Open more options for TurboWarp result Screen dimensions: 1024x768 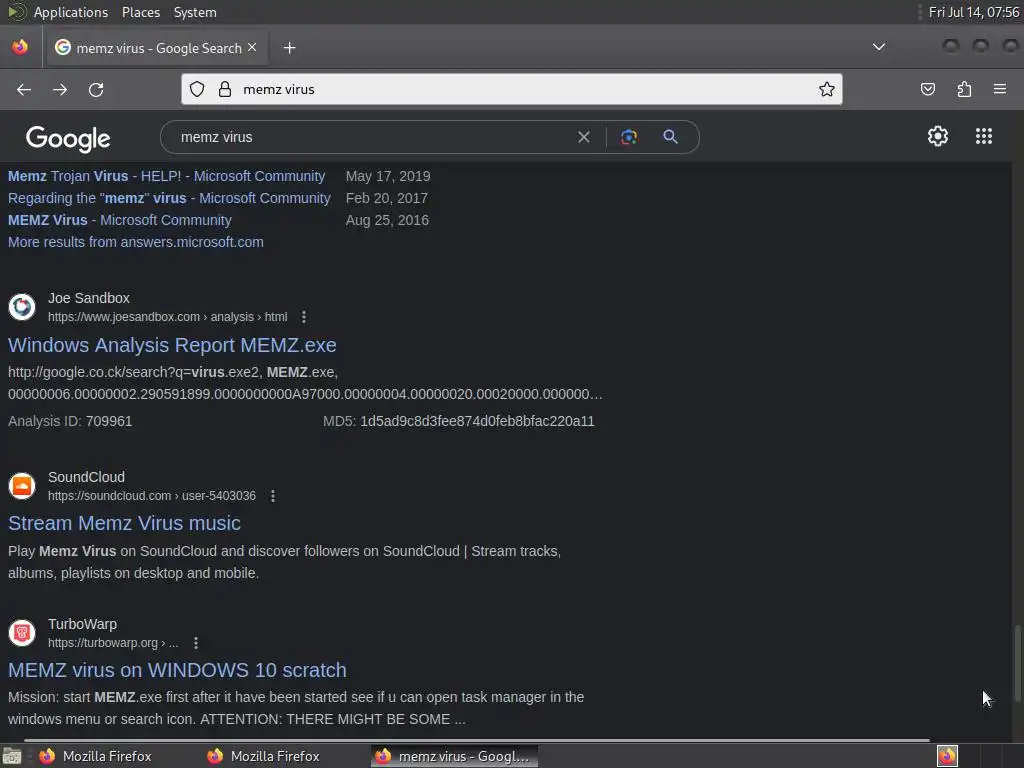(x=196, y=643)
